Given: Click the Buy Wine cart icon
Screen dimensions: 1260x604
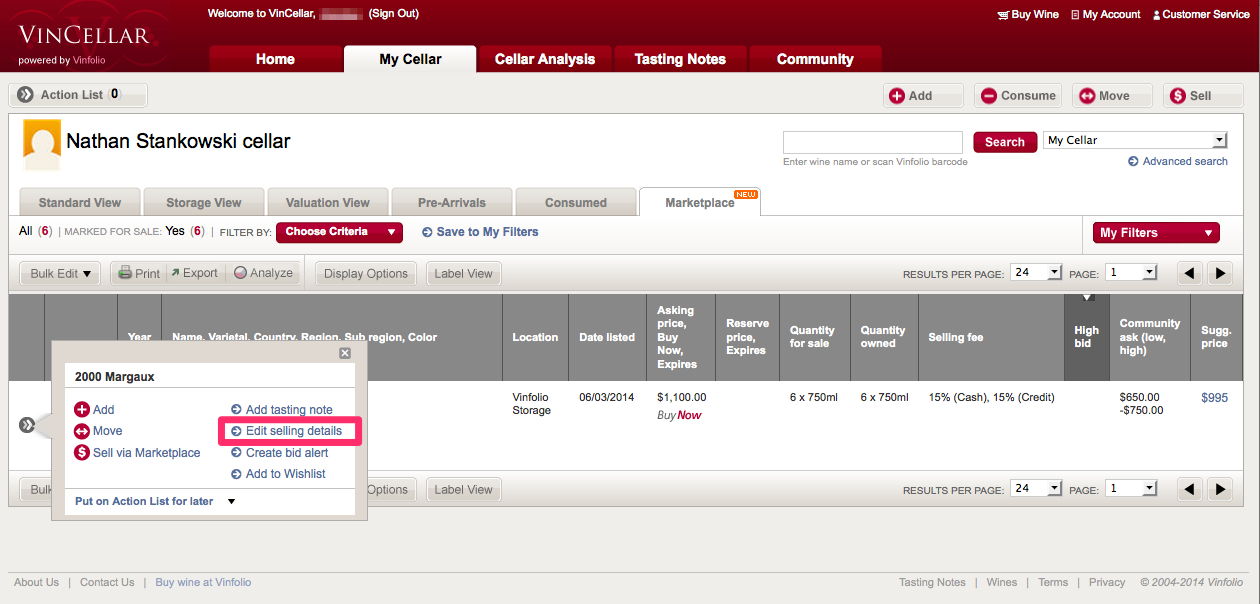Looking at the screenshot, I should pos(1003,15).
